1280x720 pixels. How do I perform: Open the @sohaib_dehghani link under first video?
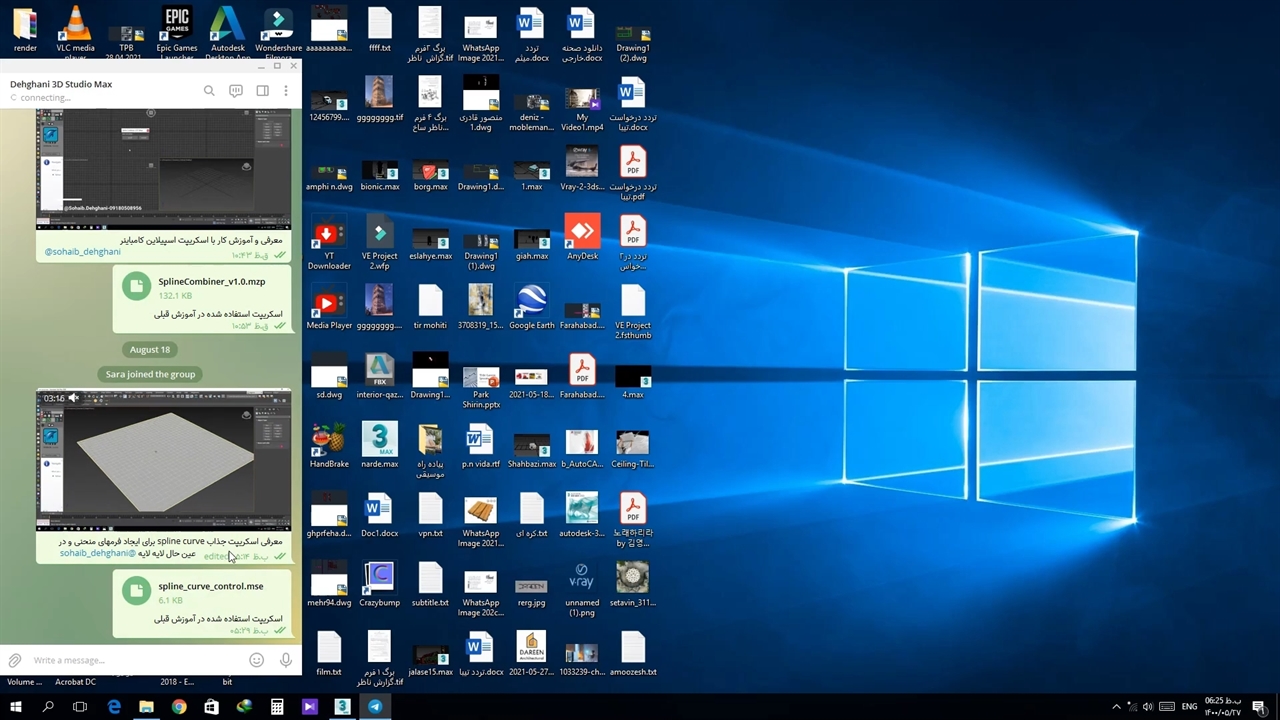(x=82, y=252)
